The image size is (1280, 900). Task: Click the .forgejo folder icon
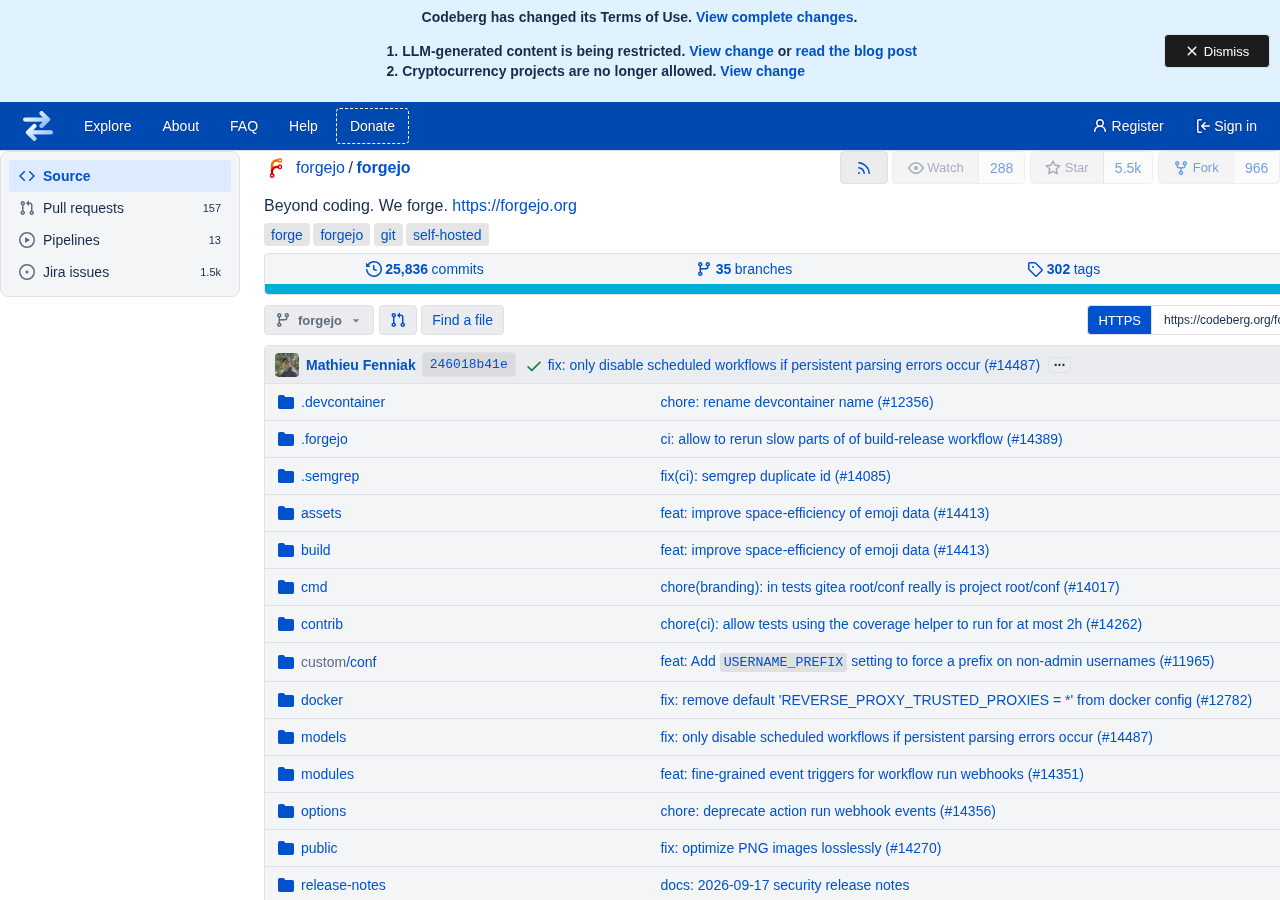click(286, 439)
